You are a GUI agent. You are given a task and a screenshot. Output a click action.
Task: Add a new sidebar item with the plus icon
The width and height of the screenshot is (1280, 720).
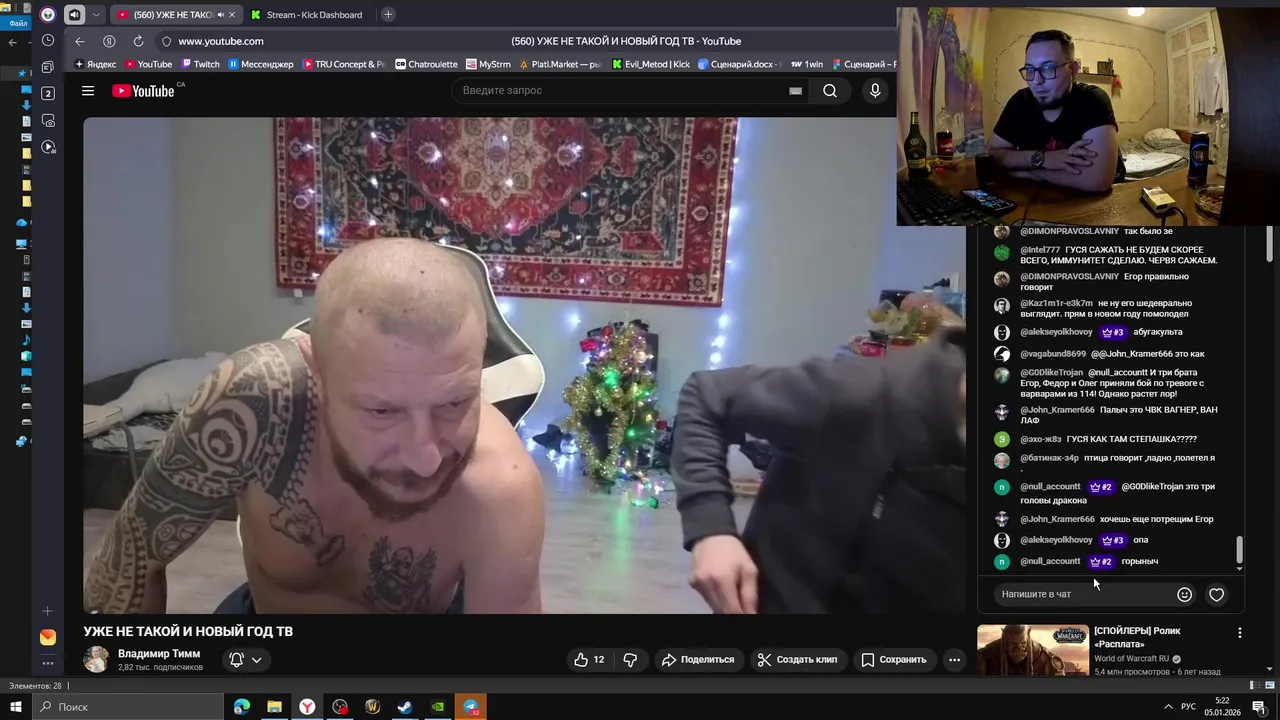click(48, 611)
